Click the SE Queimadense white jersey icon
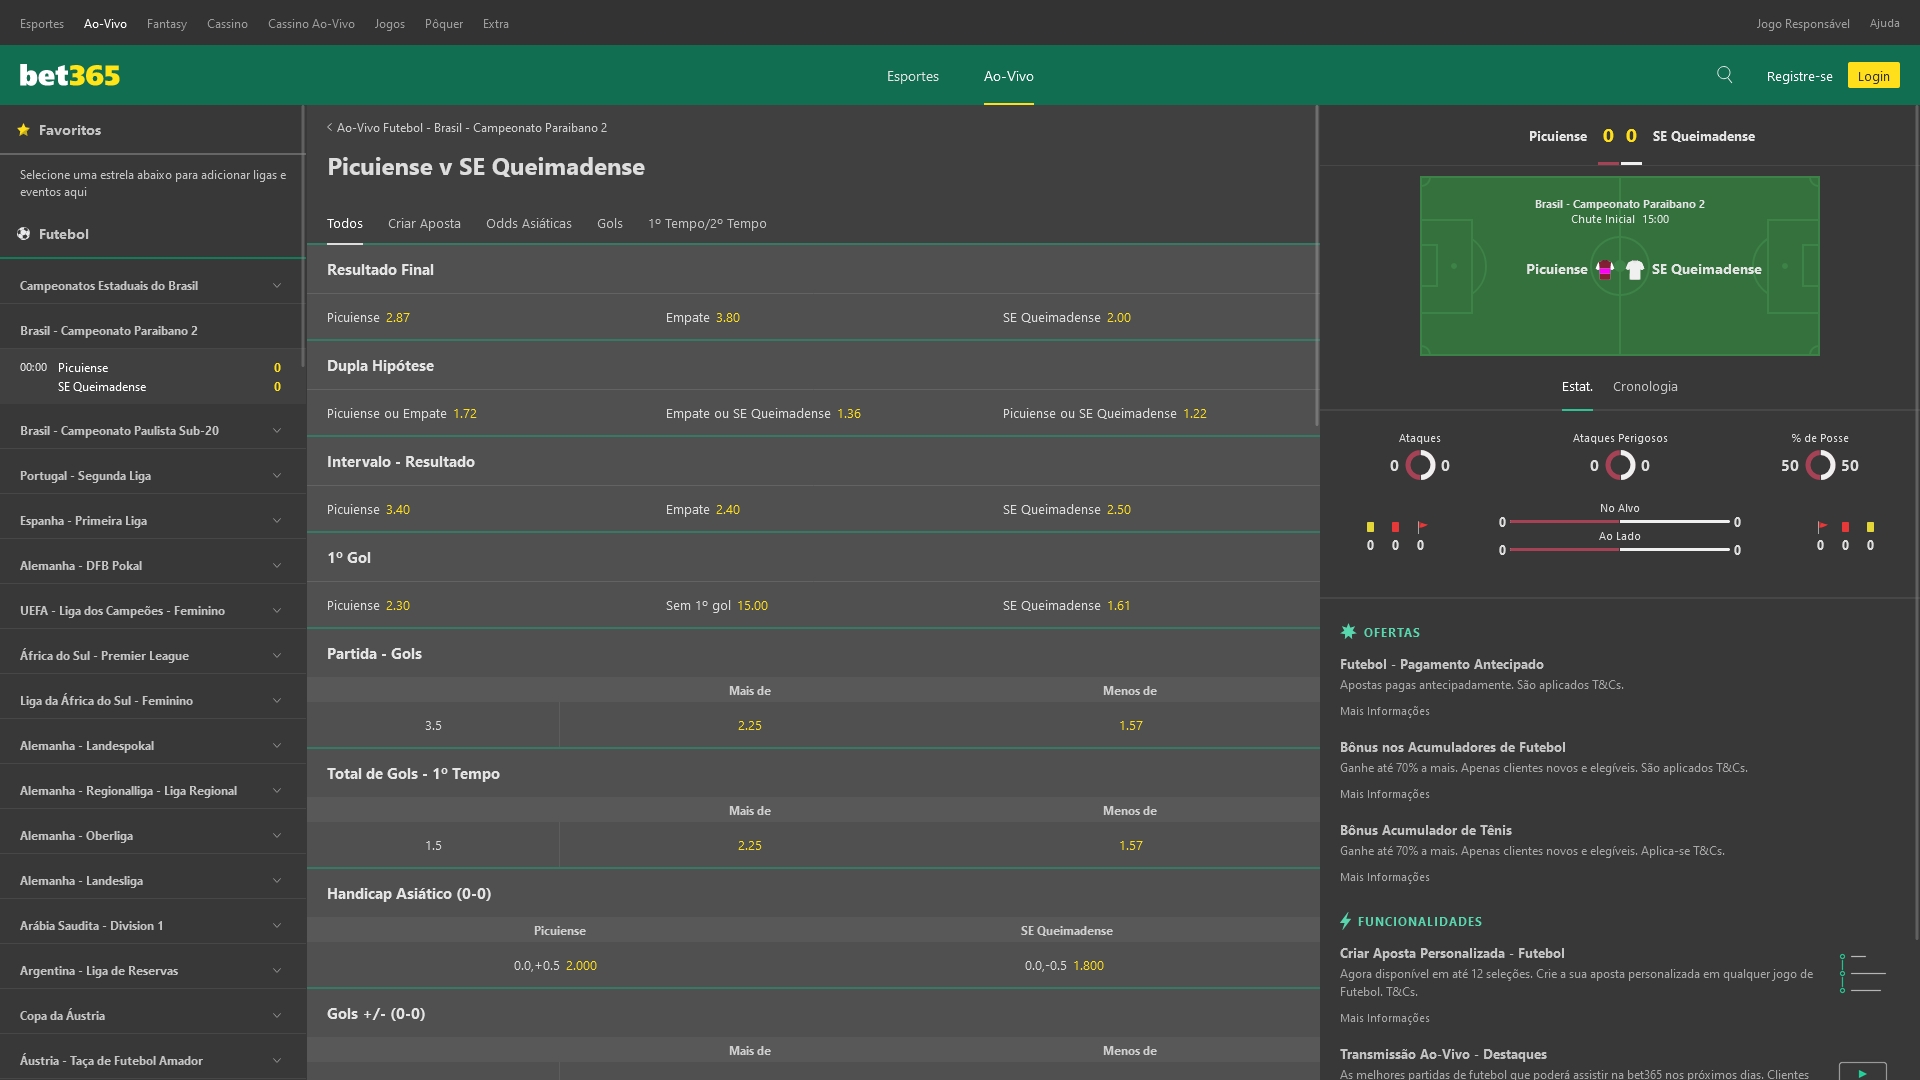 click(x=1635, y=269)
